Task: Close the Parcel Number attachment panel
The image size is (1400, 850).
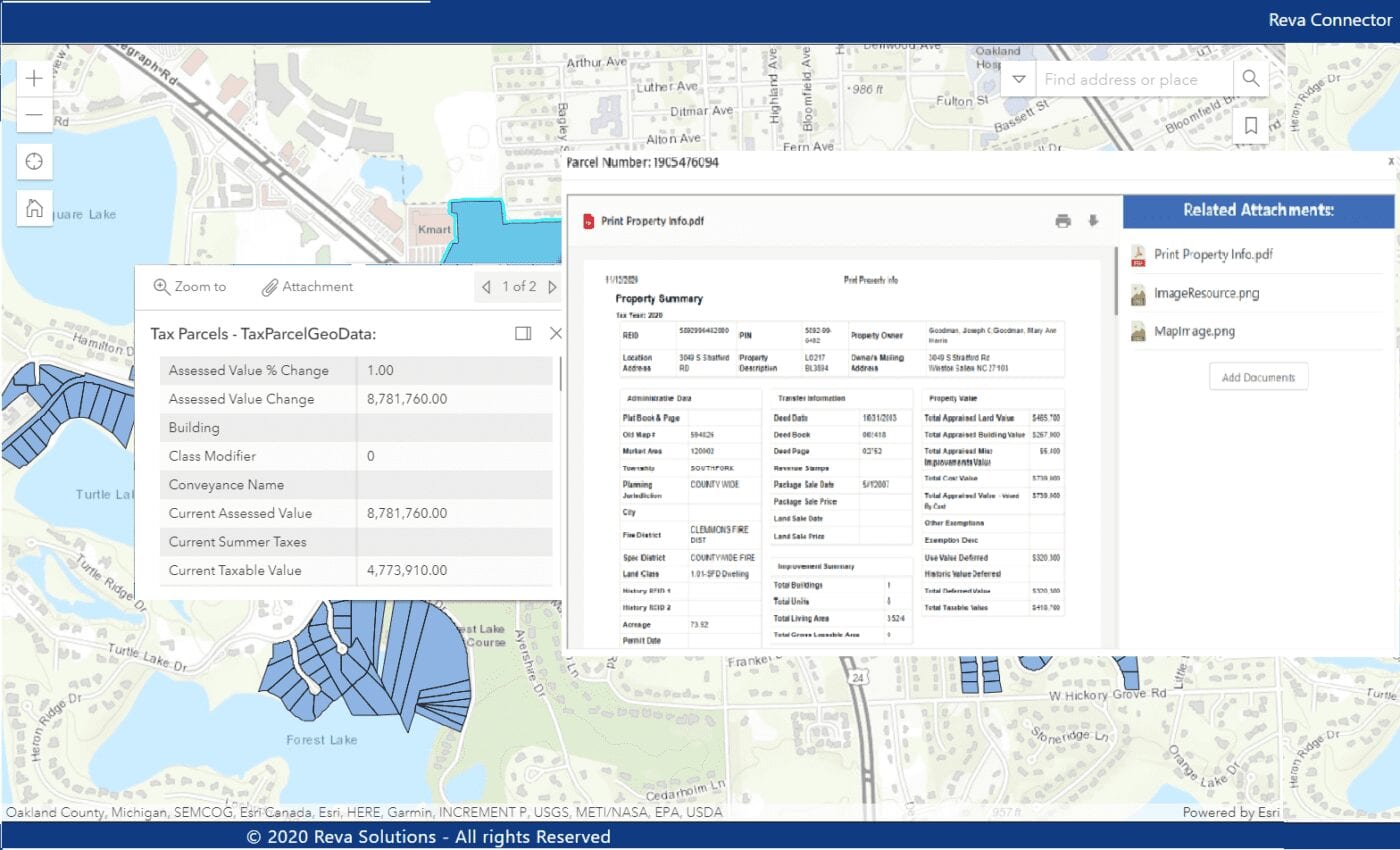Action: click(1390, 160)
